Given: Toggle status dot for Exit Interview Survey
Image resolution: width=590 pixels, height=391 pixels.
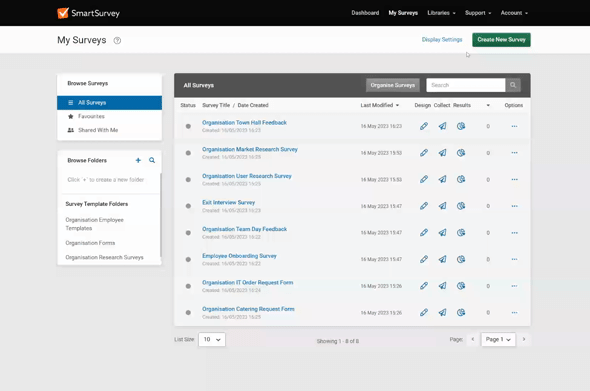Looking at the screenshot, I should 188,206.
